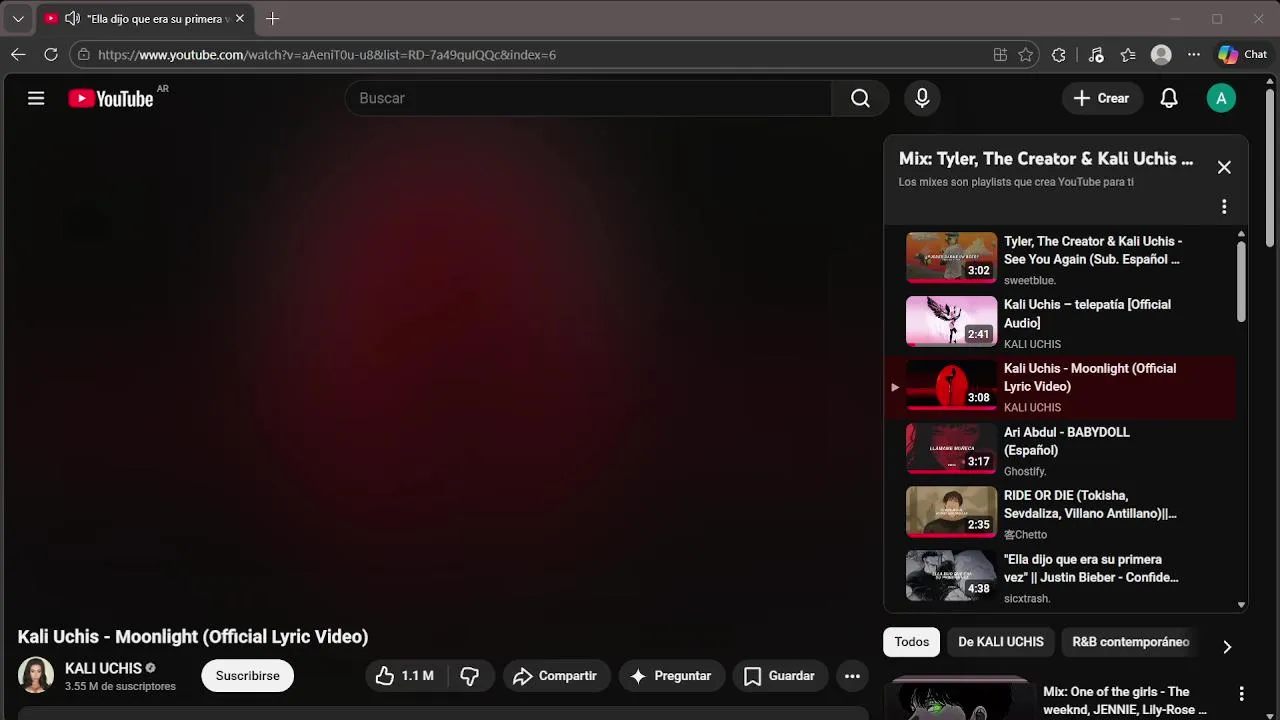Play See You Again playlist thumbnail
The width and height of the screenshot is (1280, 720).
(951, 258)
